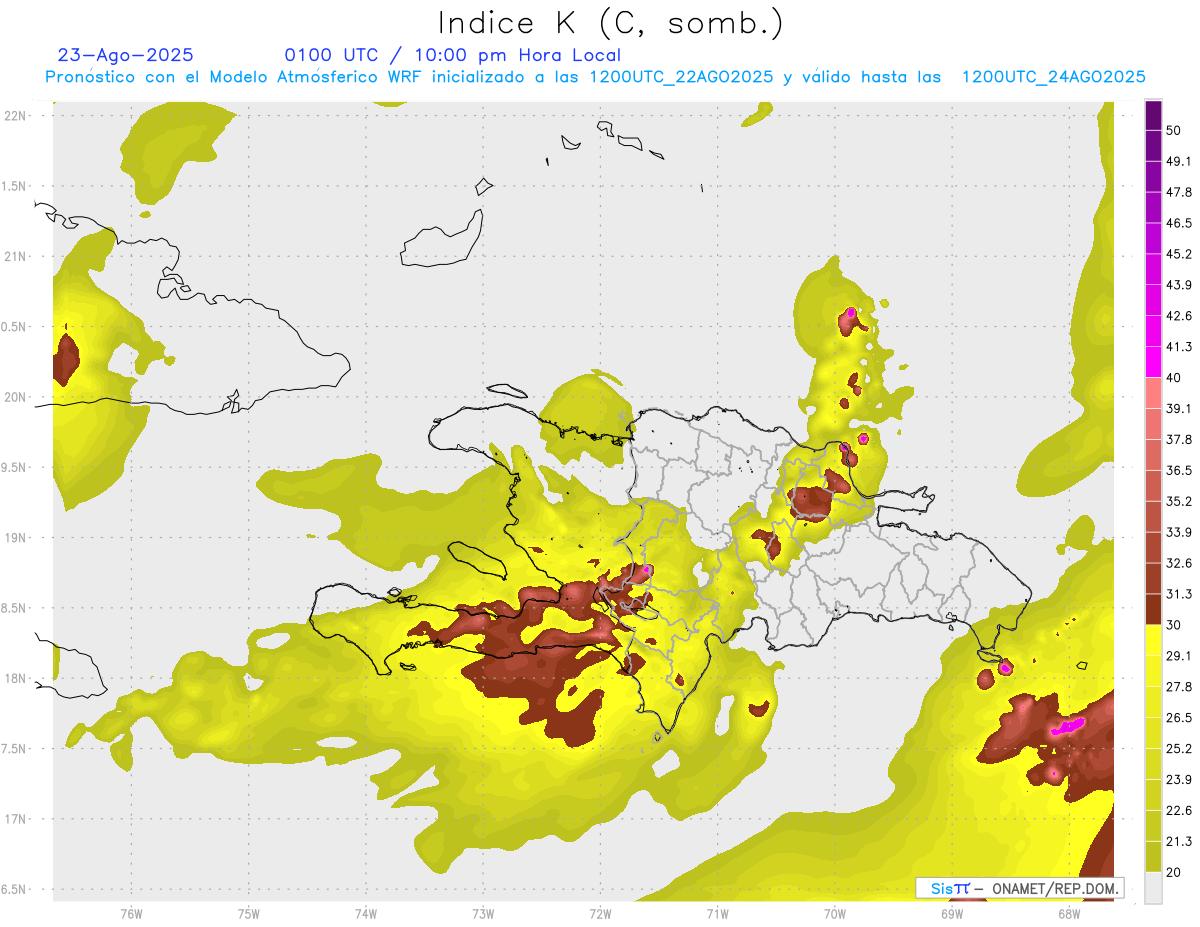Click the '17N' latitude label
1200x927 pixels.
[15, 818]
